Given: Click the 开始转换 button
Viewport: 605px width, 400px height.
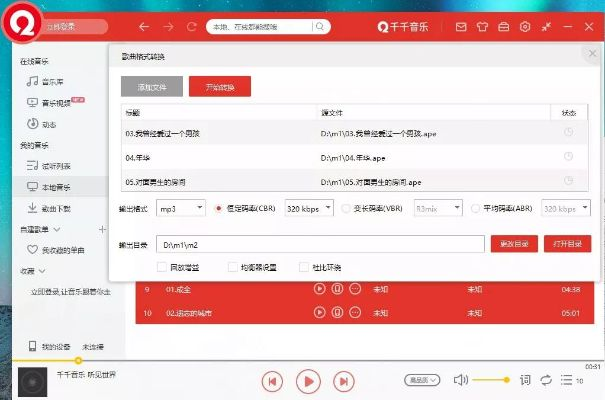Looking at the screenshot, I should [x=219, y=87].
